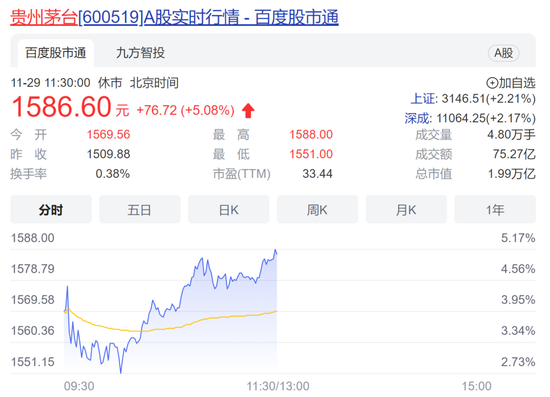Click the 昨收 value 1509.88

pos(108,154)
